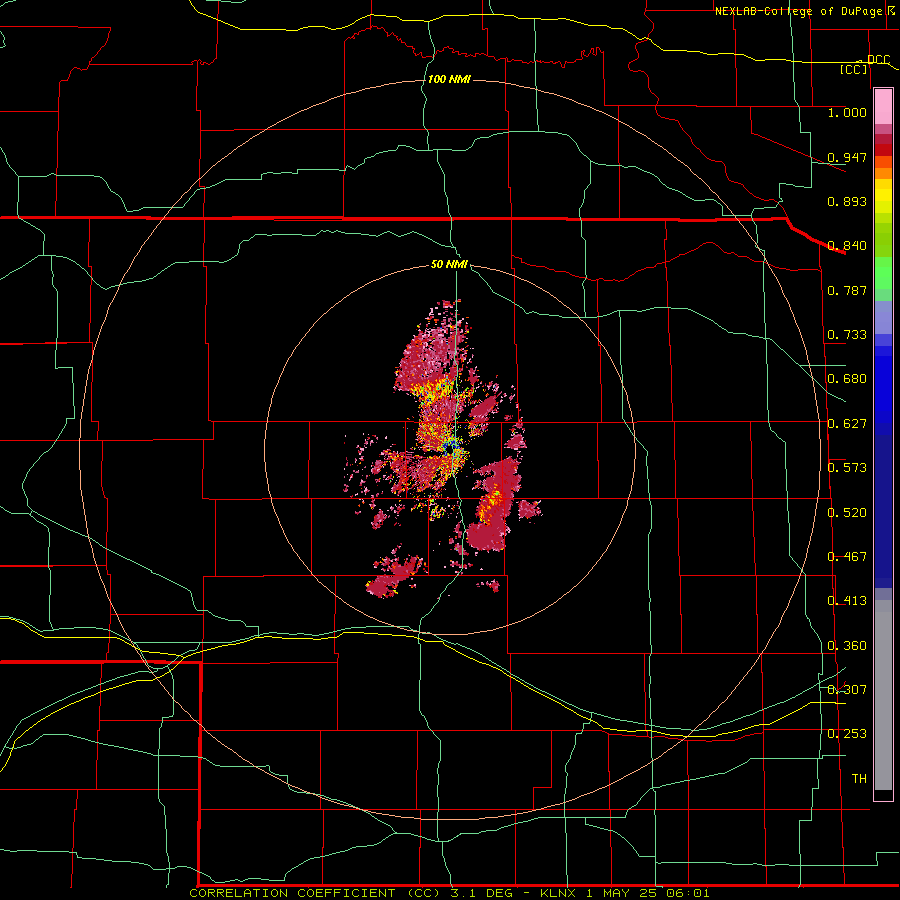900x900 pixels.
Task: Click the 06:01 timestamp in the caption
Action: click(688, 893)
